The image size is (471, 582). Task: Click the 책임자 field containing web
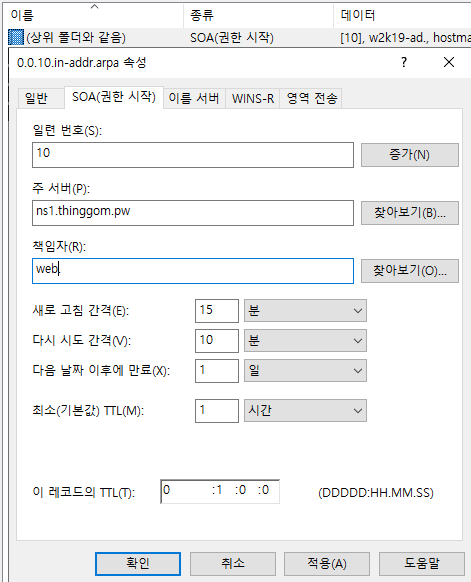pyautogui.click(x=193, y=271)
